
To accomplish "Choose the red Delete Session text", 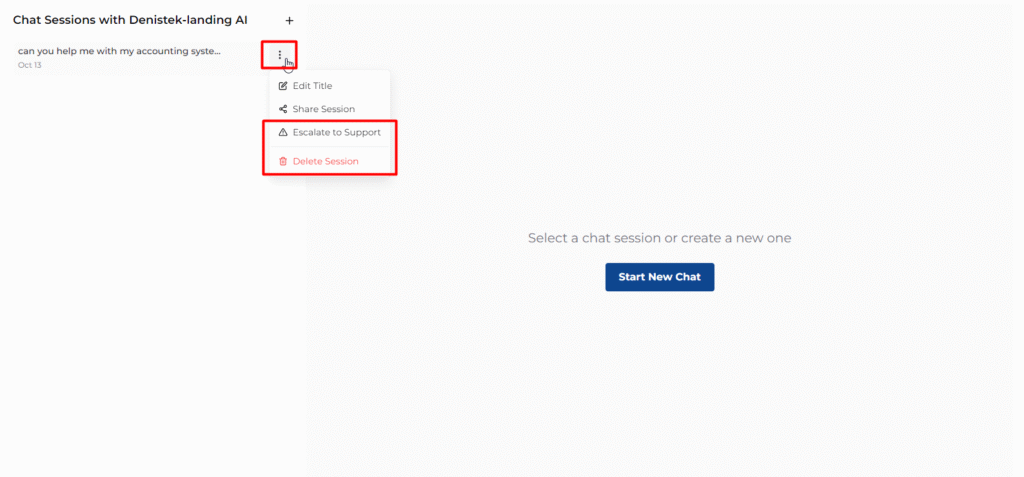I will [325, 161].
